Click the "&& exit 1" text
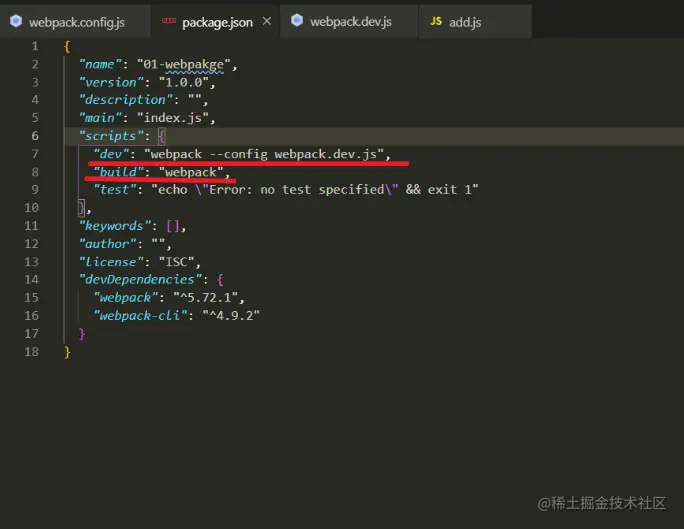 438,190
